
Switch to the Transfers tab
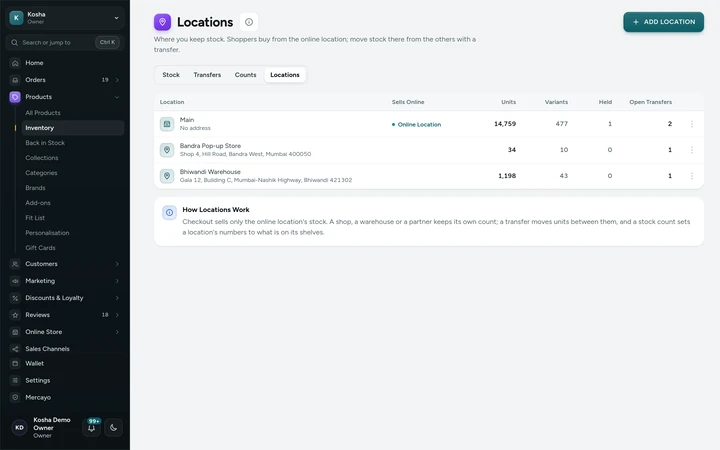click(x=207, y=75)
